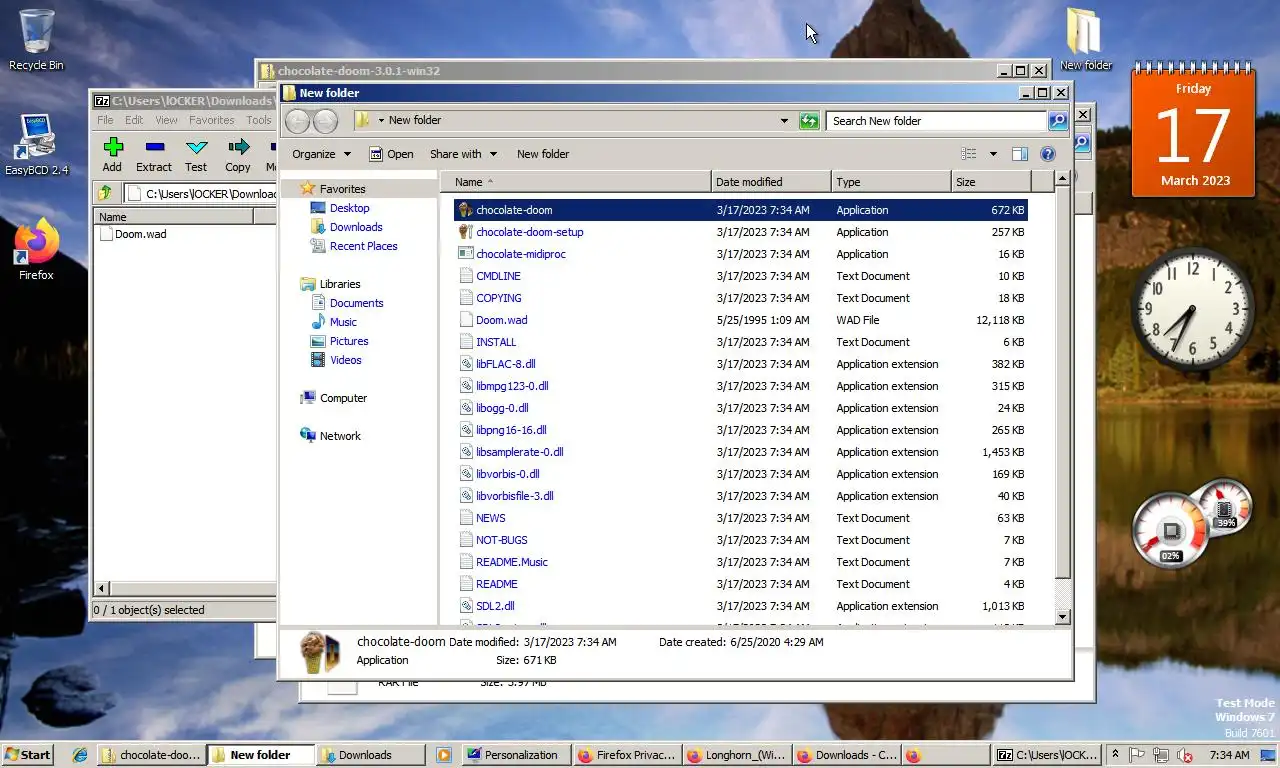Select the SDL2.dll file

coord(740,606)
